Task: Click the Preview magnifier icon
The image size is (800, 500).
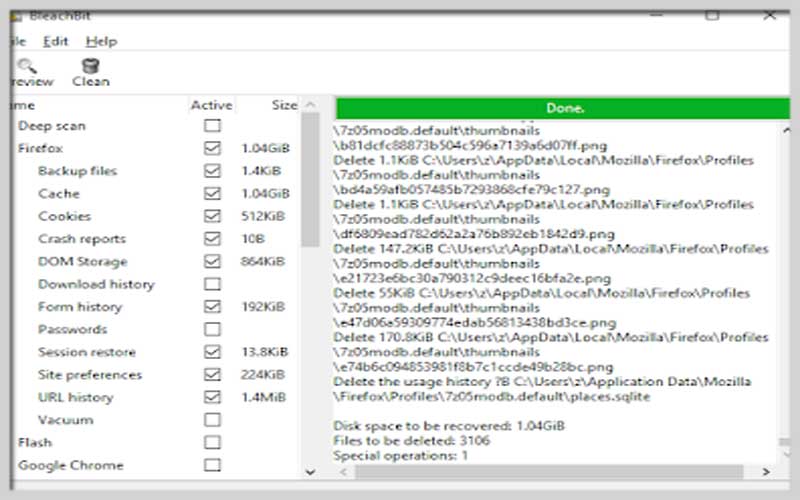Action: (26, 66)
